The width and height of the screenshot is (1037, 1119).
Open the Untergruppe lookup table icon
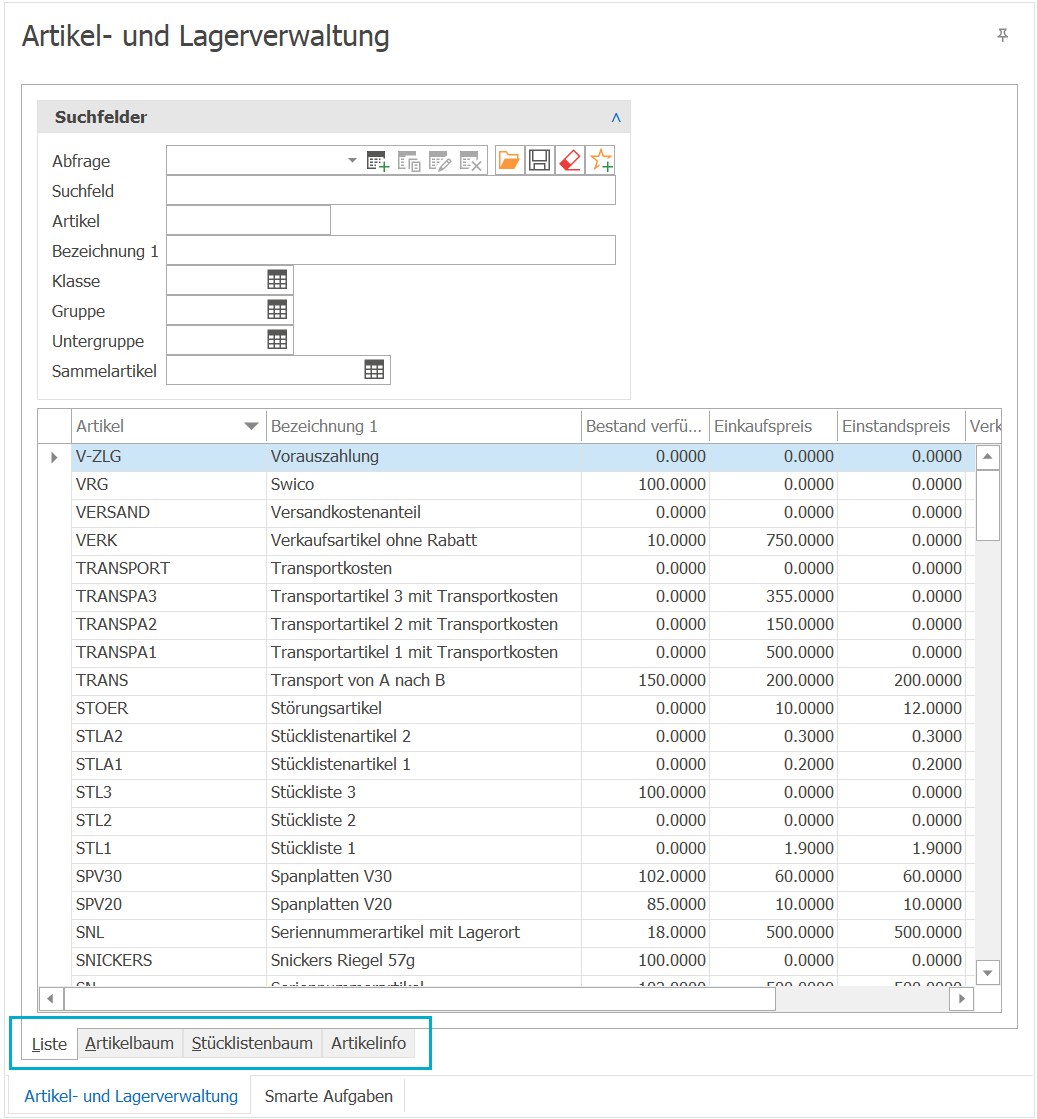point(277,340)
